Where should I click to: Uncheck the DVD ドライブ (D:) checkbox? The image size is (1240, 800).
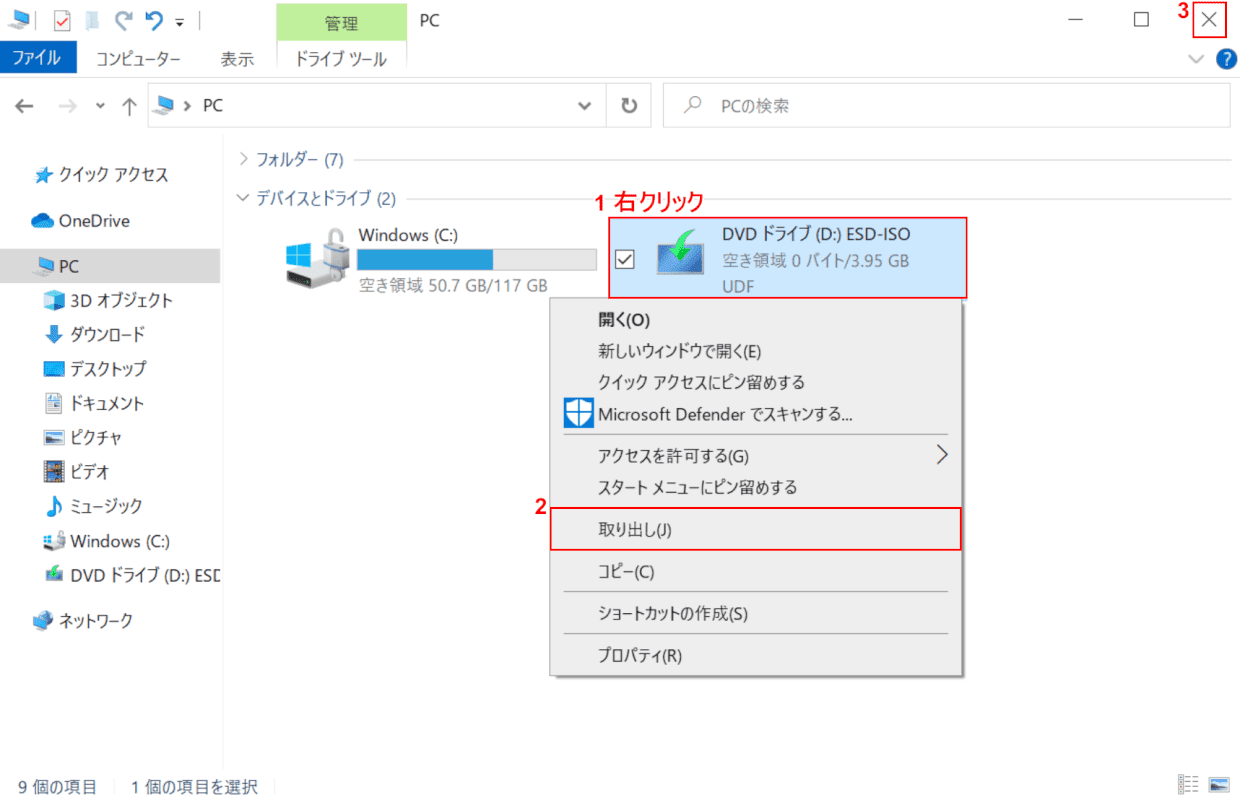coord(625,259)
